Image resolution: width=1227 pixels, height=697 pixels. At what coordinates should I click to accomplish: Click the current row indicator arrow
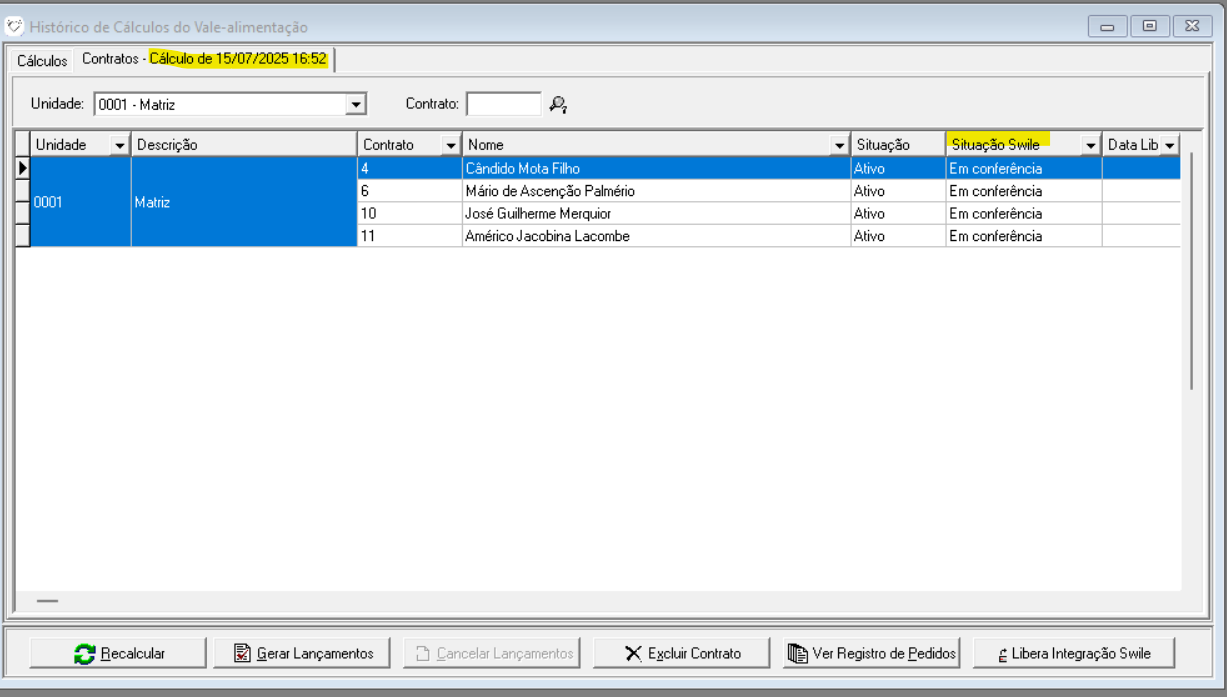[x=22, y=168]
